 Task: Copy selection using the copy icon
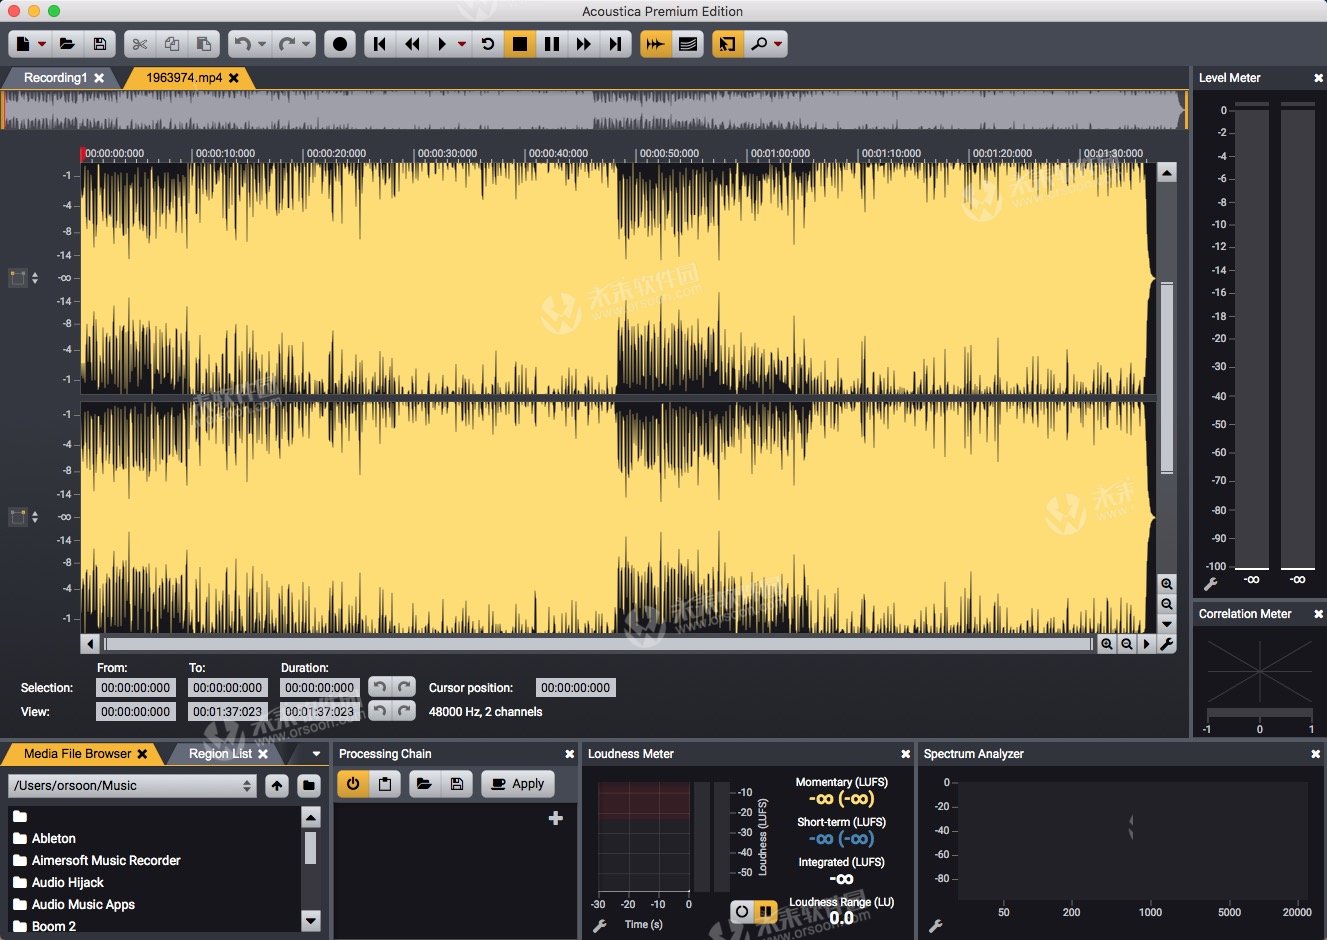[172, 44]
